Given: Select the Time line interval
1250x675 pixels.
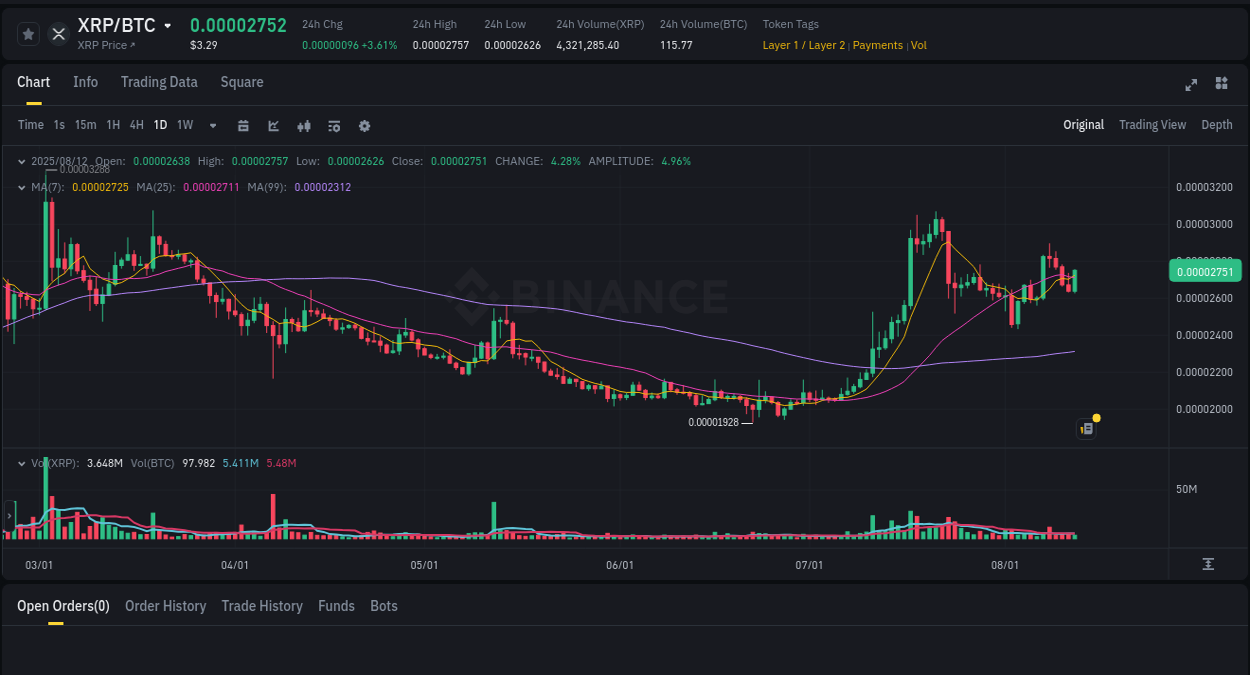Looking at the screenshot, I should tap(31, 125).
